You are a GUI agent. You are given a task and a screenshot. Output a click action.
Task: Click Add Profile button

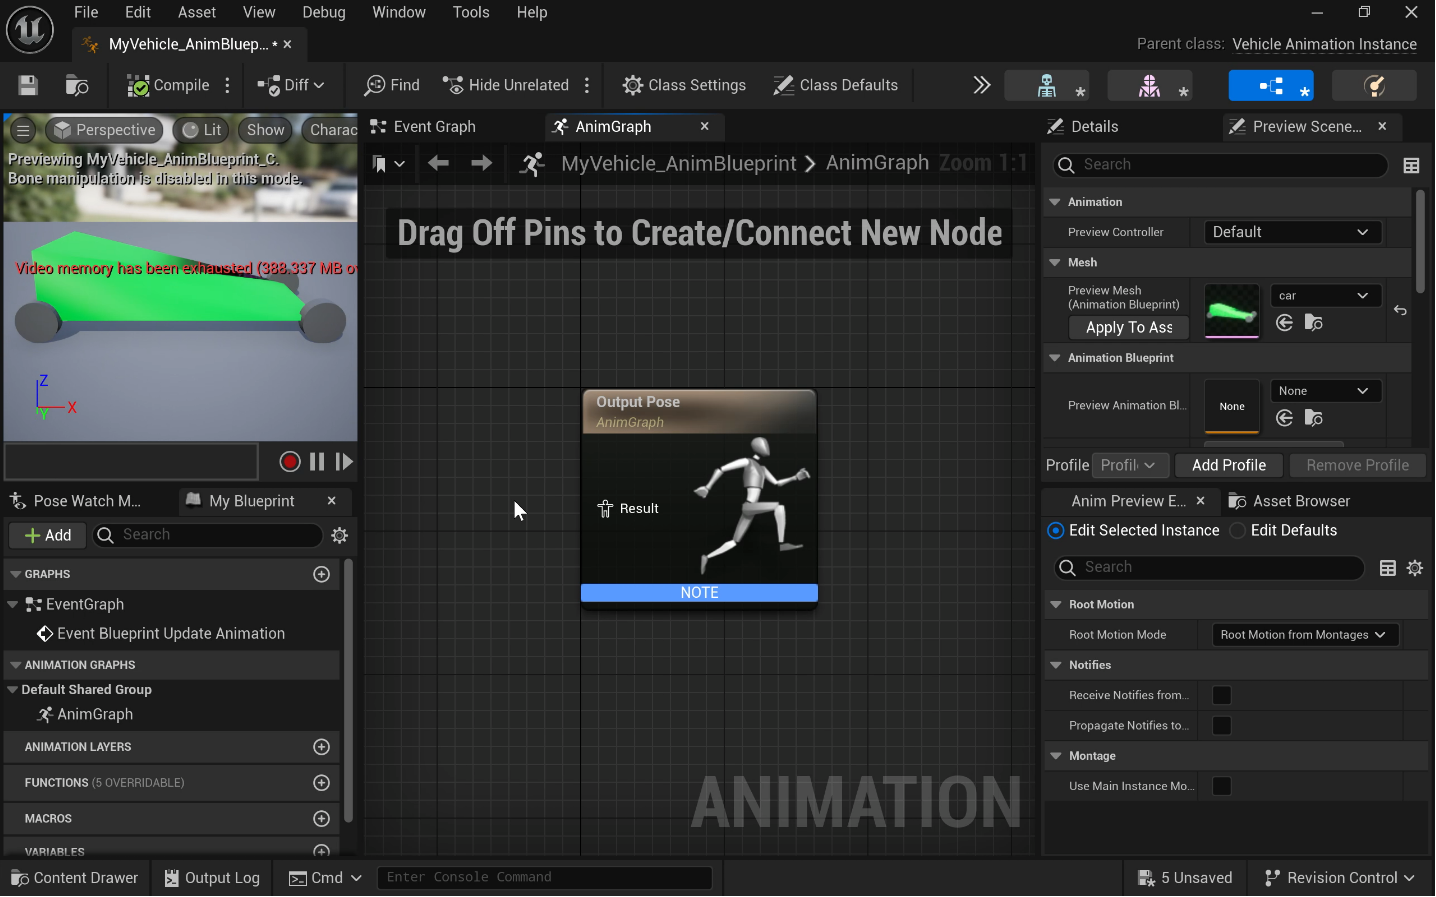tap(1229, 465)
